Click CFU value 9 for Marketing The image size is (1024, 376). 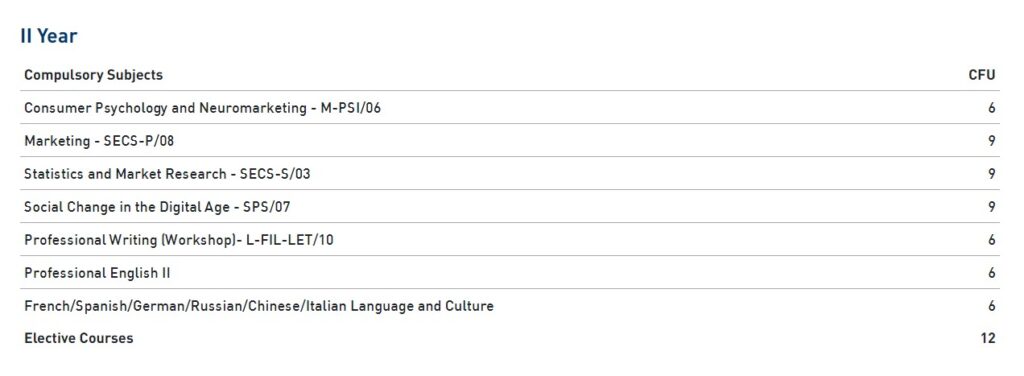pos(992,141)
